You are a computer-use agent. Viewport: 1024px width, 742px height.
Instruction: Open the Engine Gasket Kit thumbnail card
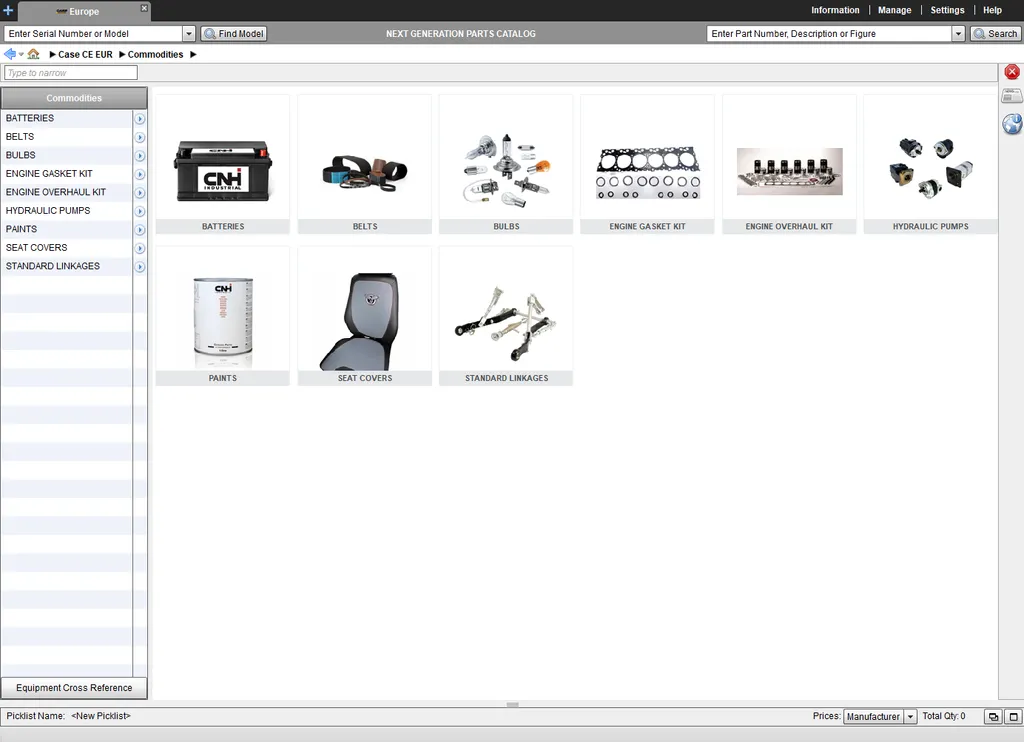pos(647,164)
